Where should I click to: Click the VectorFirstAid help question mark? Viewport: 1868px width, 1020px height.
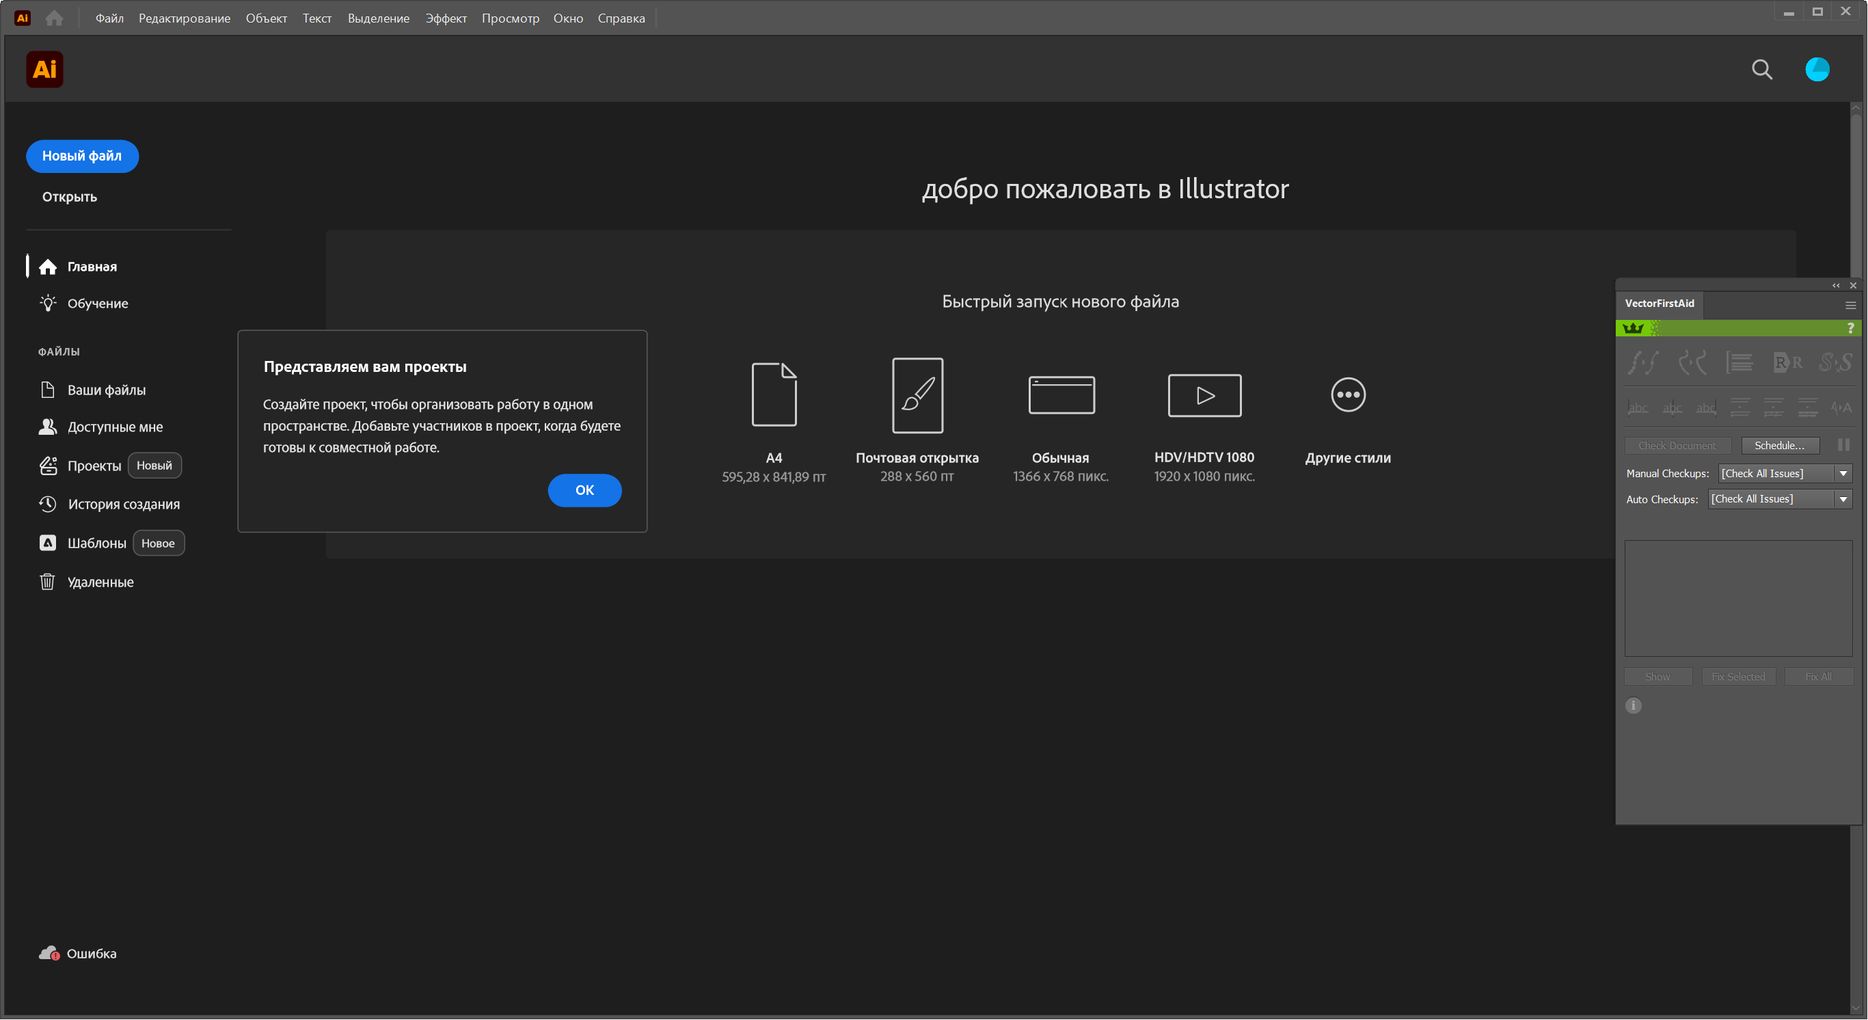click(x=1849, y=328)
